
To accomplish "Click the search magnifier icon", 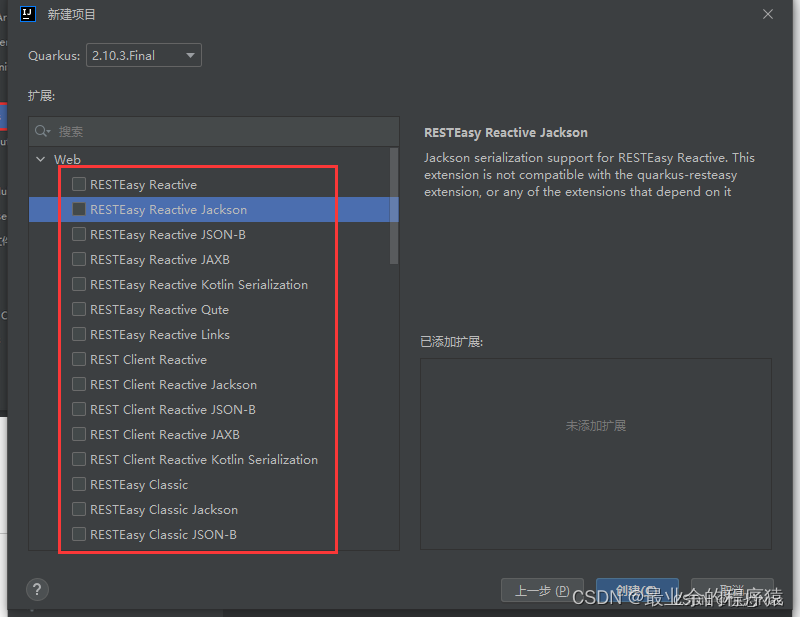I will click(x=42, y=132).
